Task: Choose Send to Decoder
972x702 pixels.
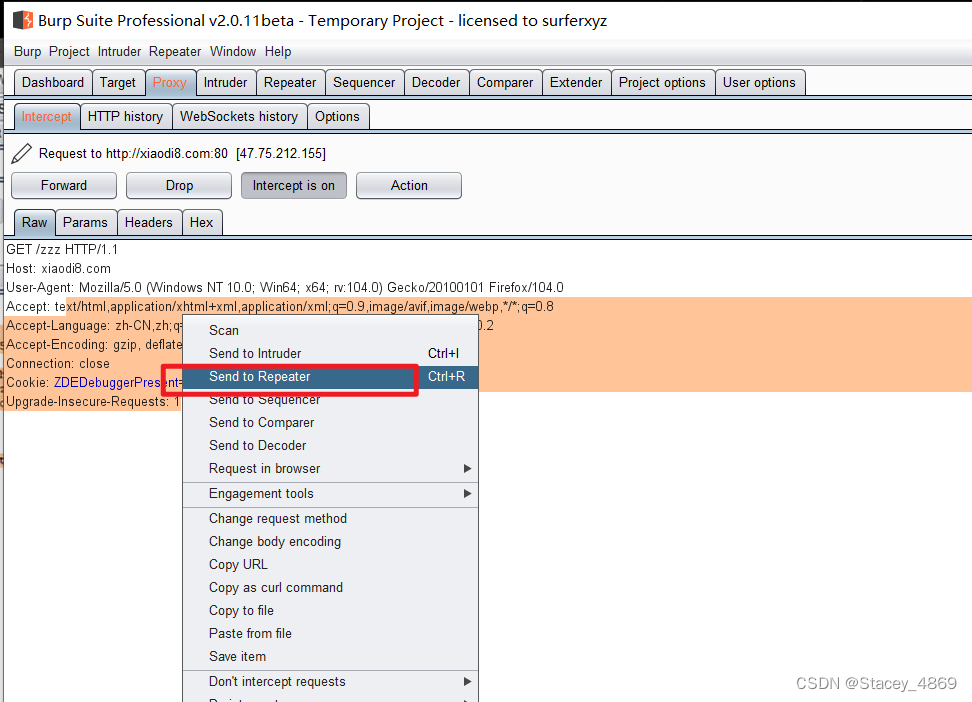Action: [x=330, y=445]
